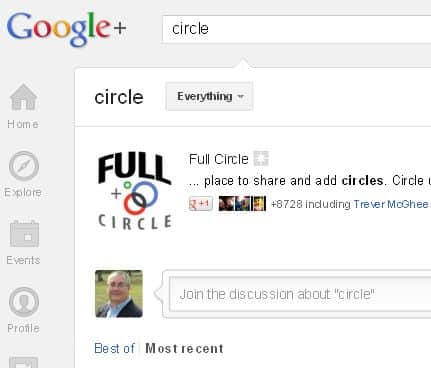Click the Join the discussion input box

(300, 294)
